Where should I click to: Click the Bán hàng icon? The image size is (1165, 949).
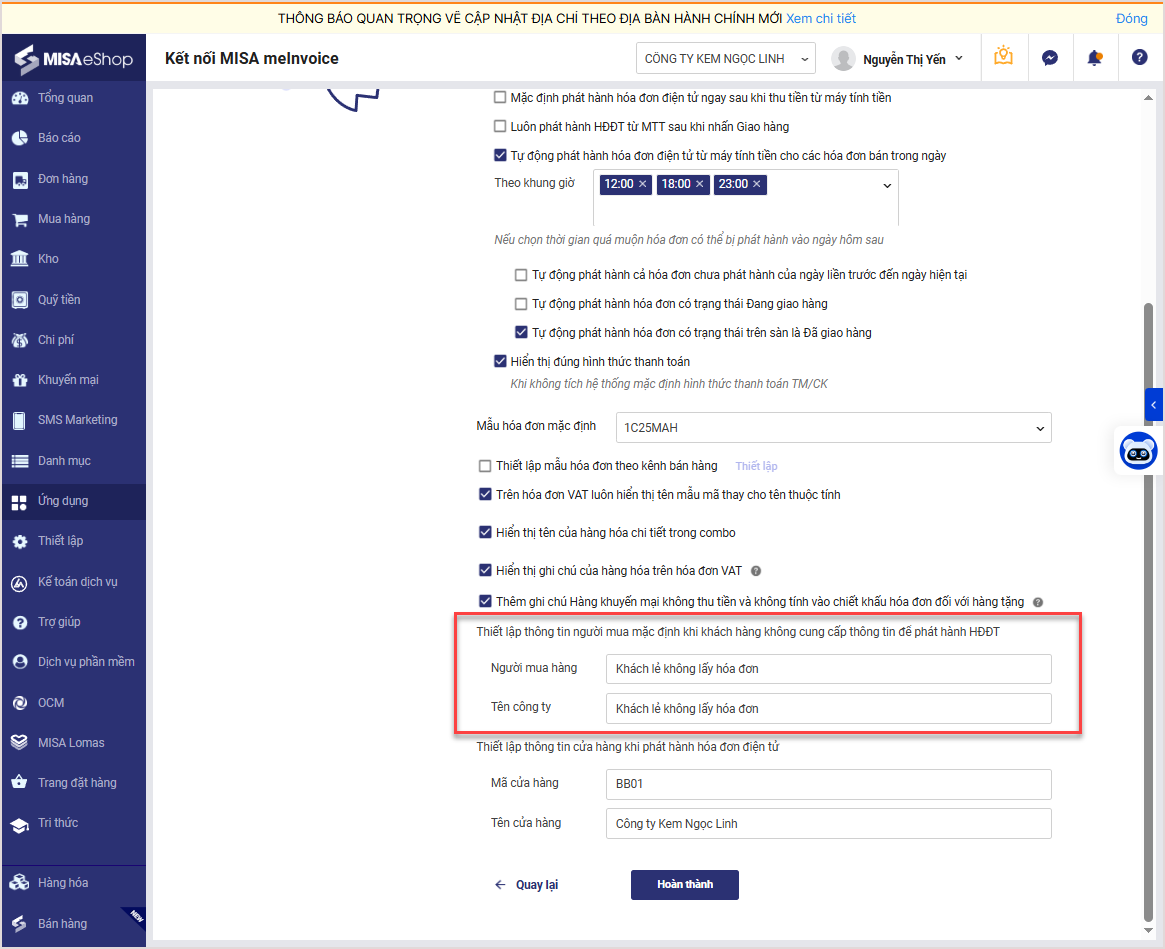click(x=20, y=924)
